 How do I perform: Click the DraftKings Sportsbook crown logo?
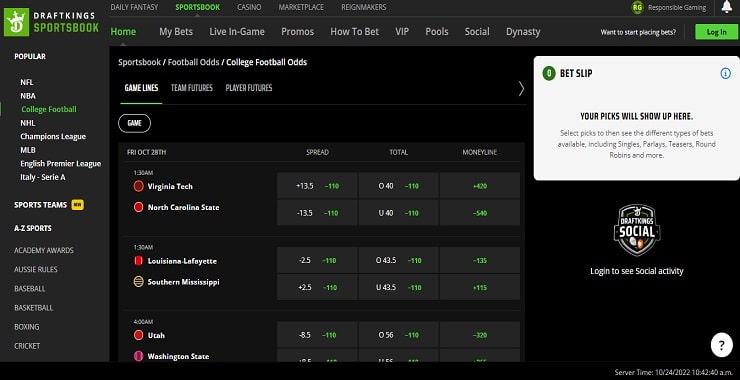click(17, 22)
